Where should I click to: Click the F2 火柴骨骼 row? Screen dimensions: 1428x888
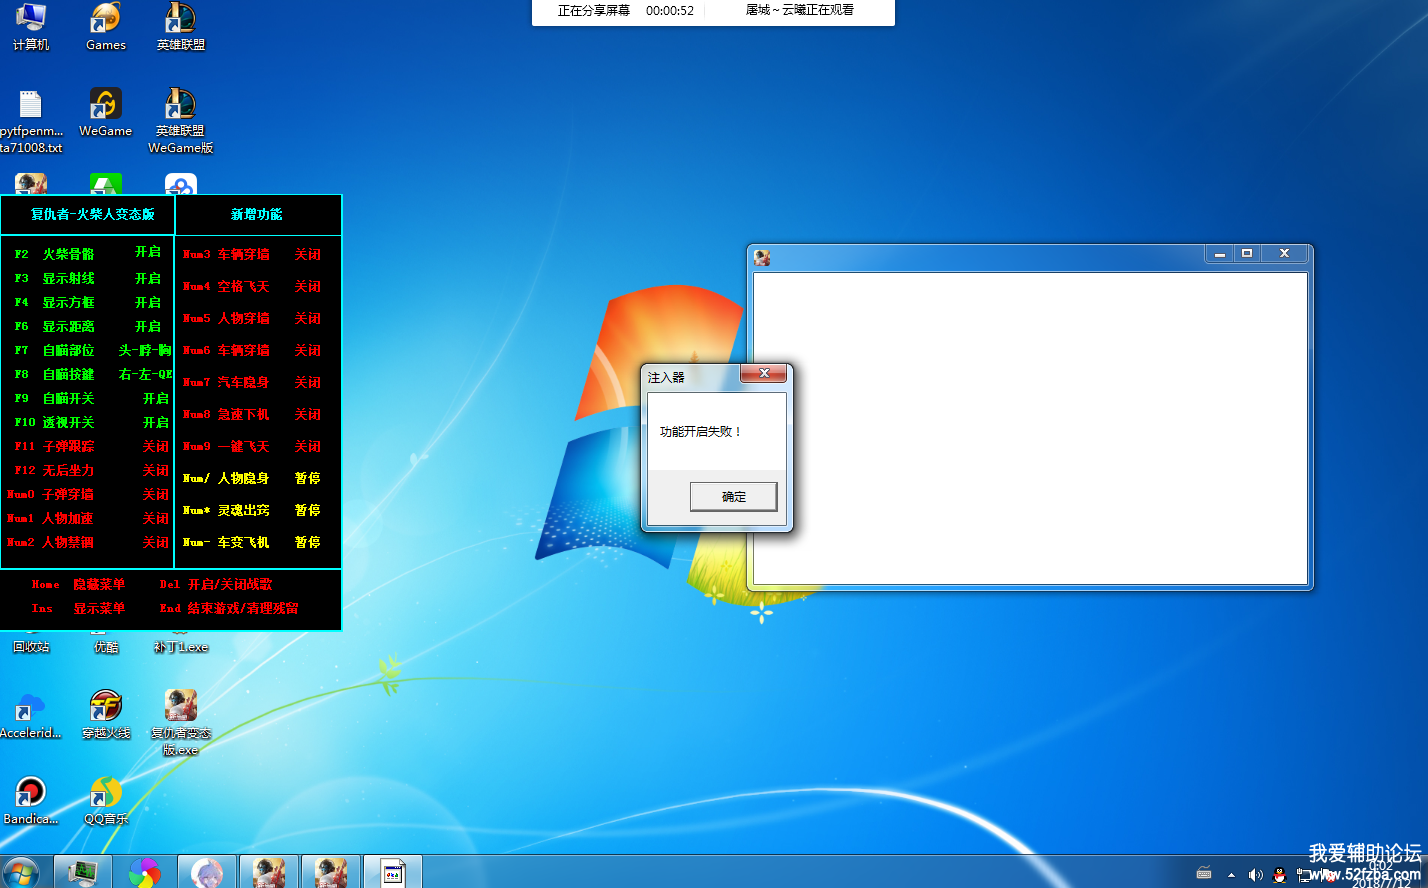[x=87, y=253]
